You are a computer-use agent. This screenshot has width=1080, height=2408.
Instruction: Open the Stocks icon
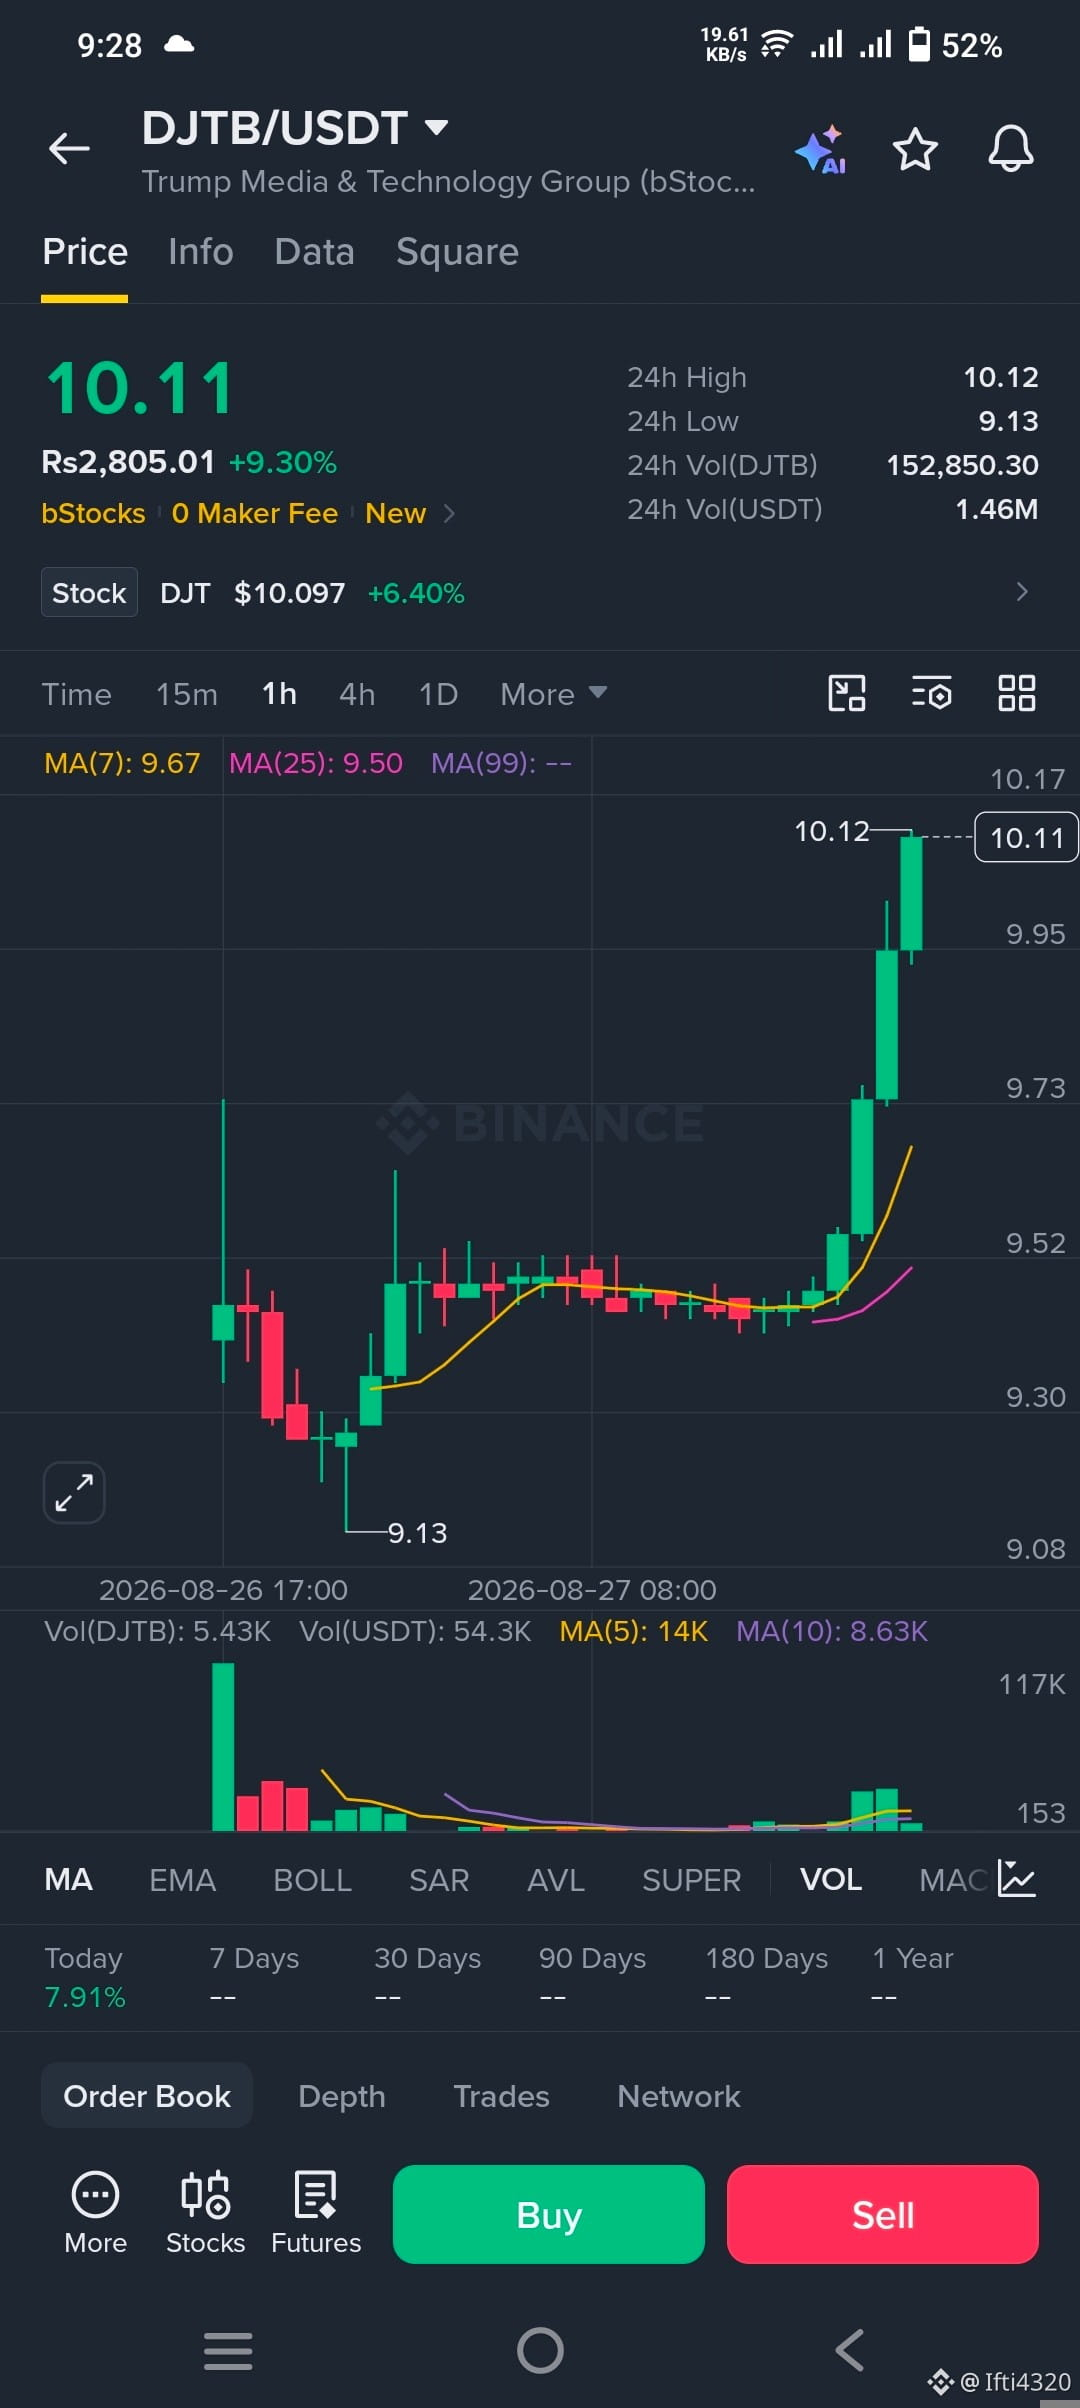pos(205,2213)
